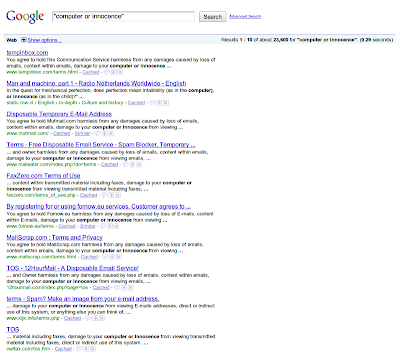
Task: Promote the Man and machine result
Action: click(159, 103)
